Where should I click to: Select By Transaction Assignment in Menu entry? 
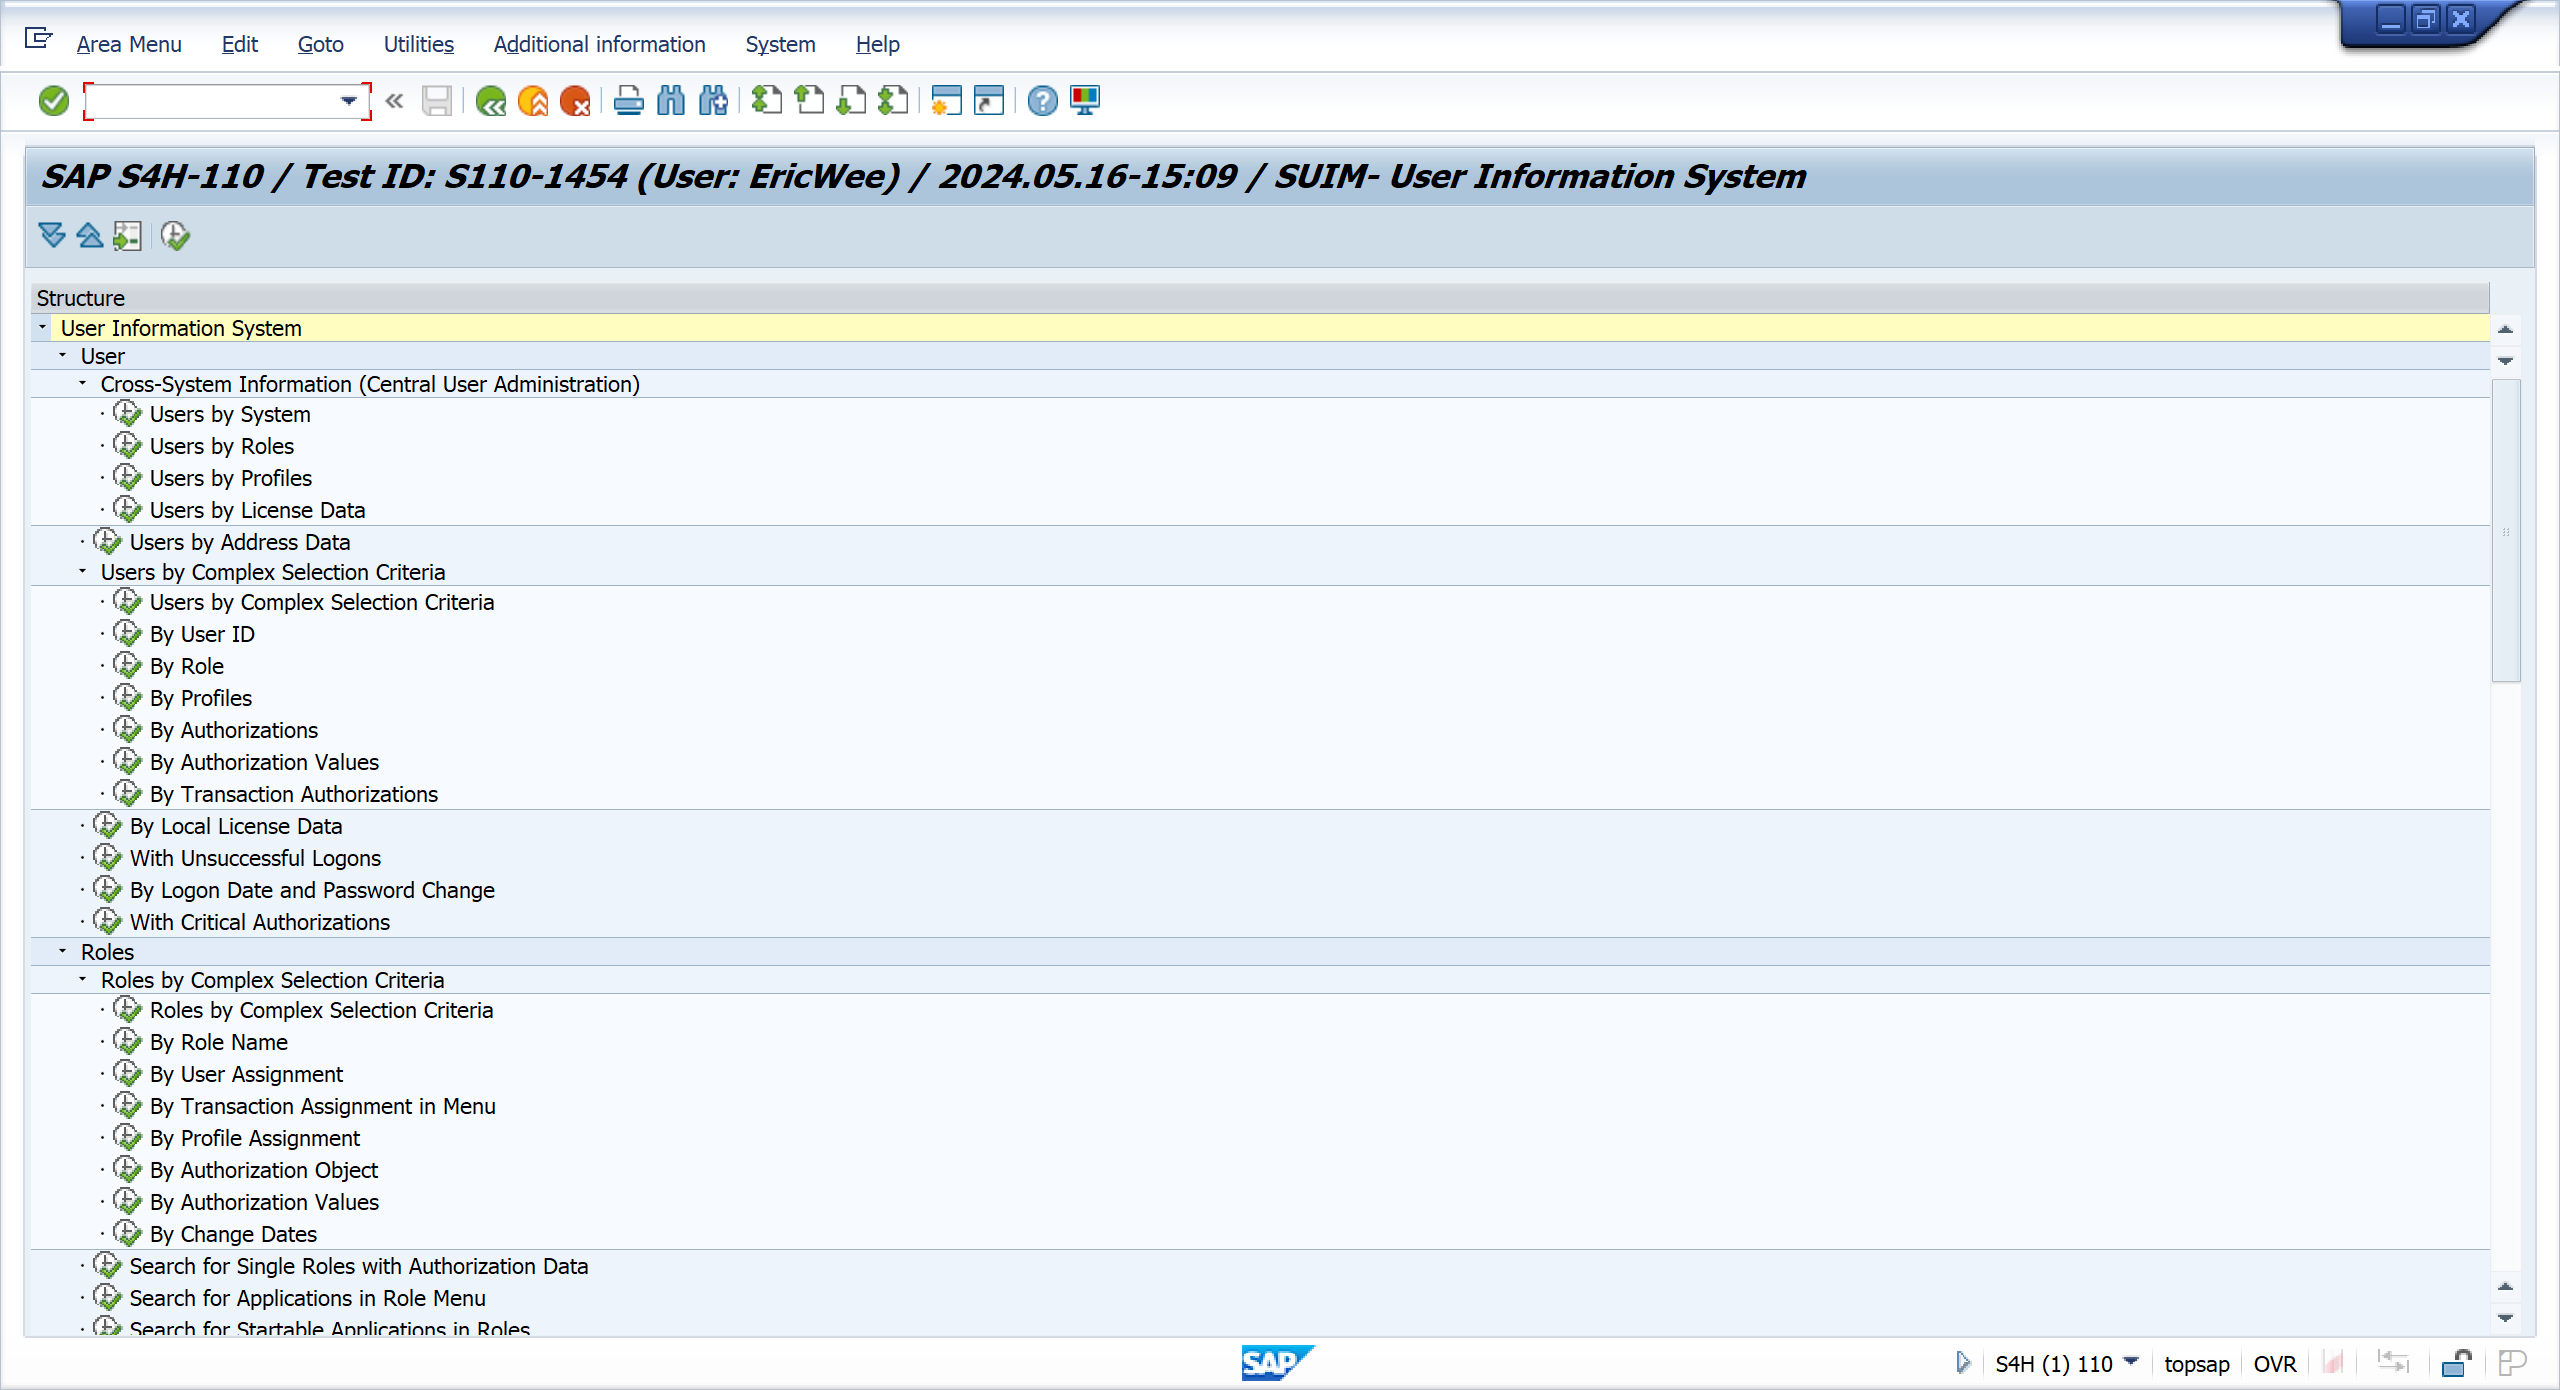[x=322, y=1106]
